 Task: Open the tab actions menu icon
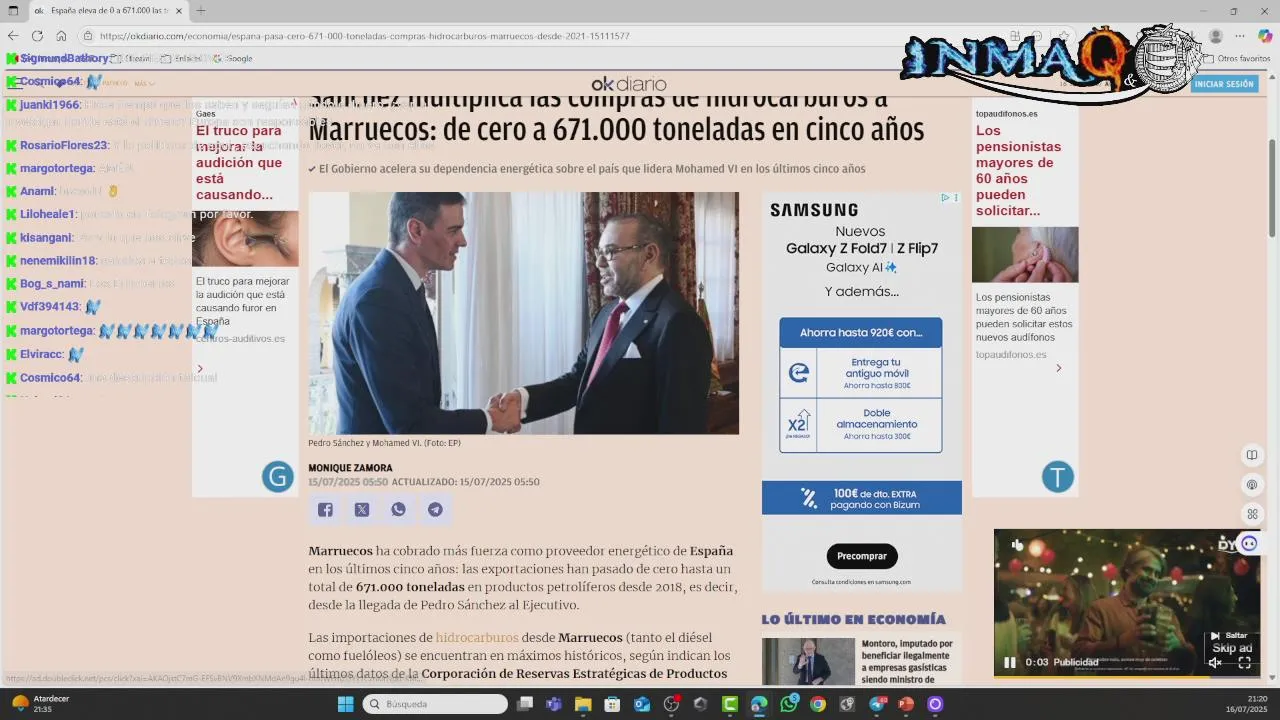tap(13, 10)
